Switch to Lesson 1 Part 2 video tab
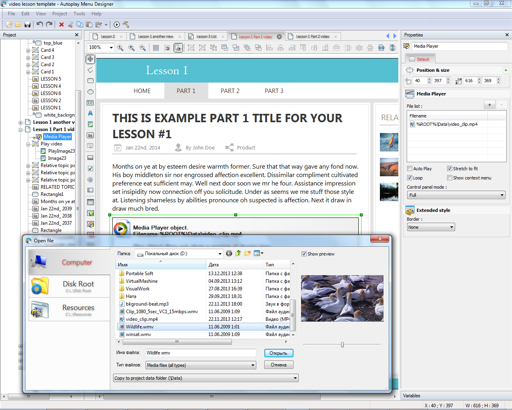 [312, 36]
